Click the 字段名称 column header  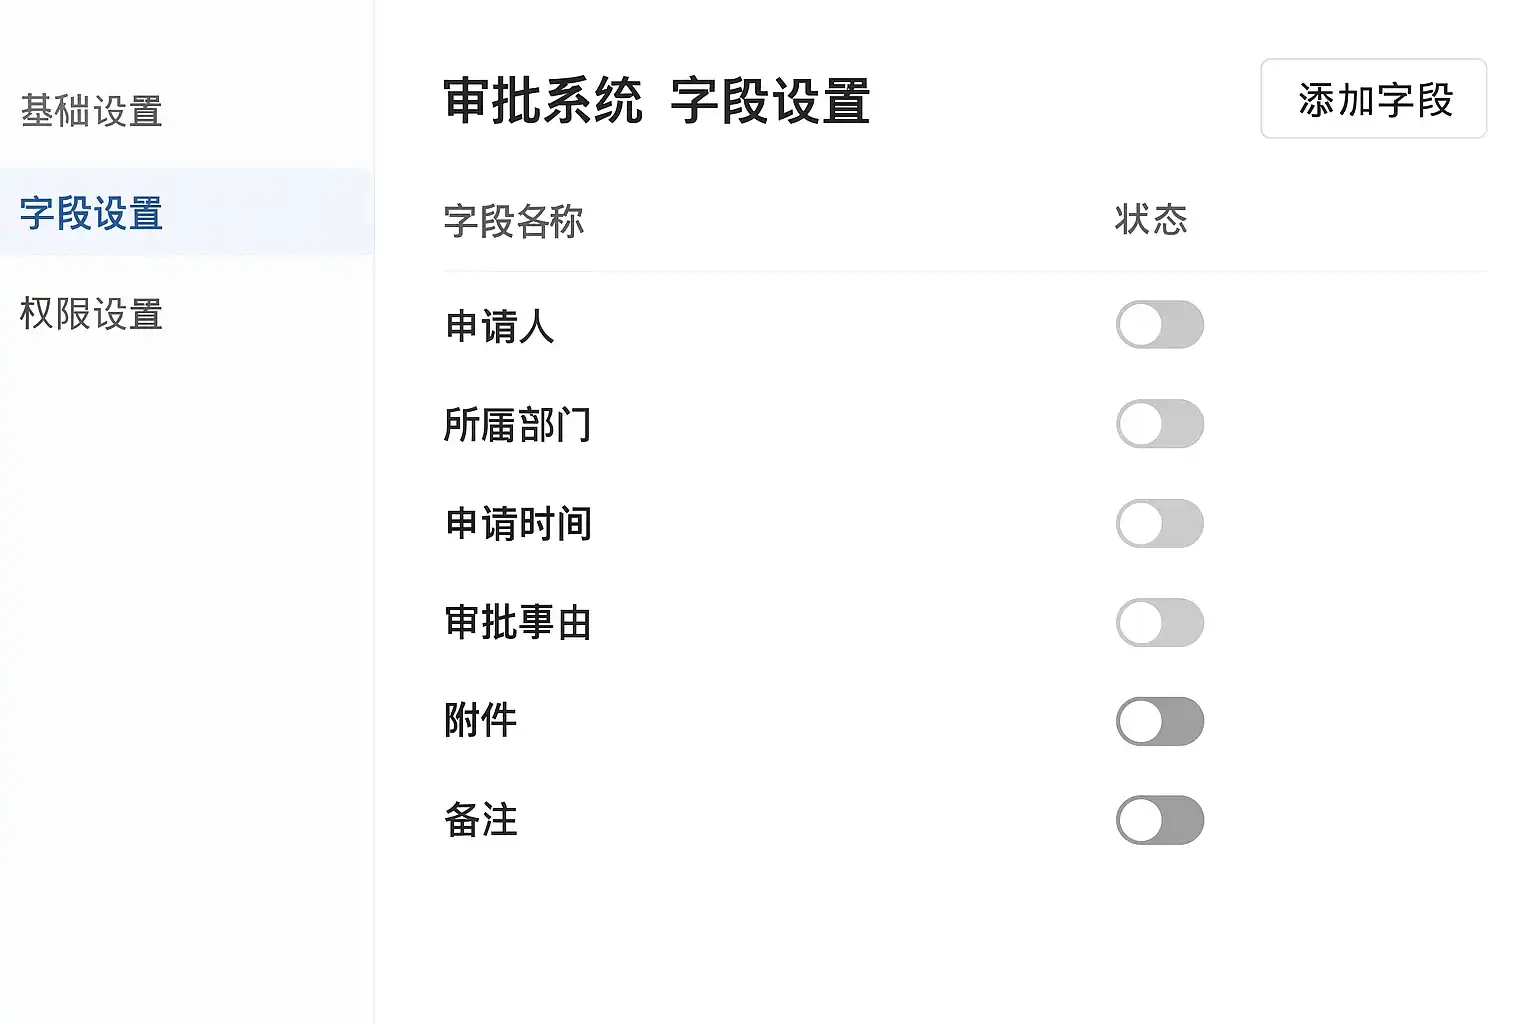[x=513, y=221]
